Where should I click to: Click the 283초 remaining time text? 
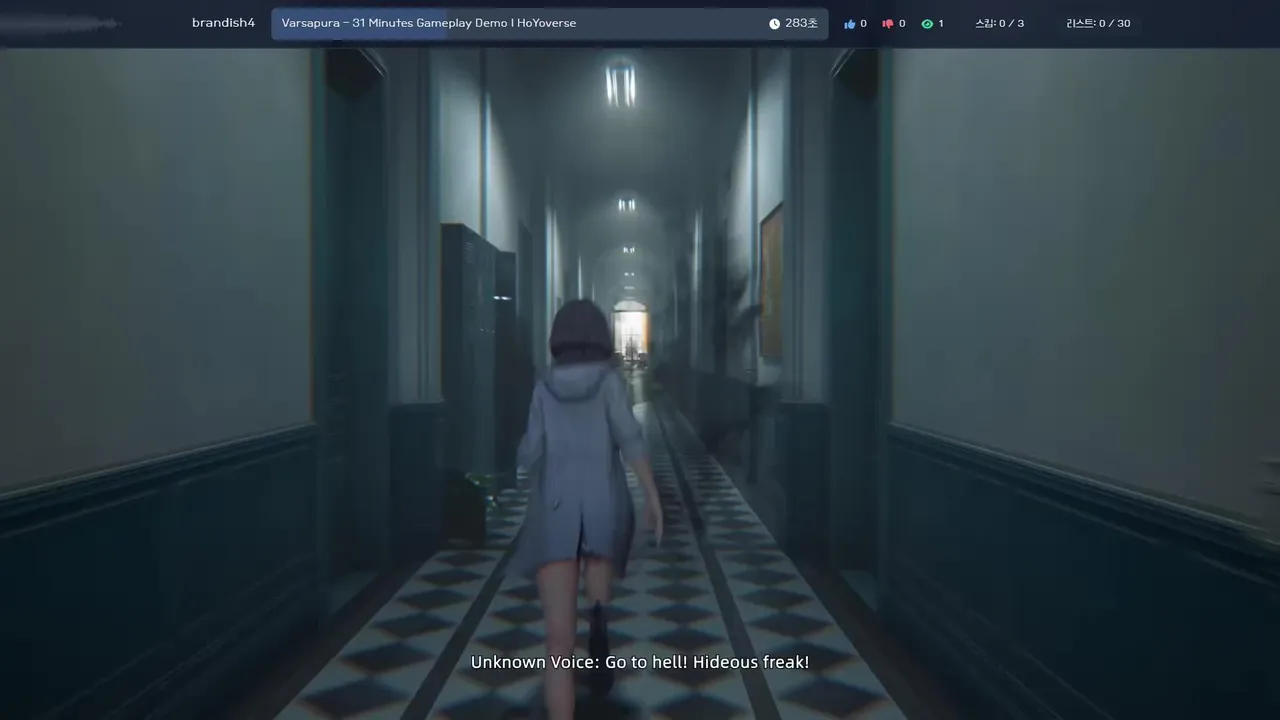pyautogui.click(x=801, y=23)
